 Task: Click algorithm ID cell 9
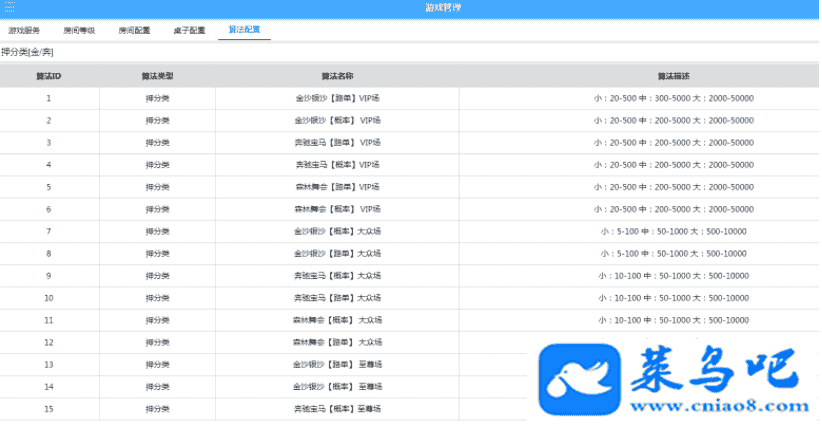click(x=49, y=276)
